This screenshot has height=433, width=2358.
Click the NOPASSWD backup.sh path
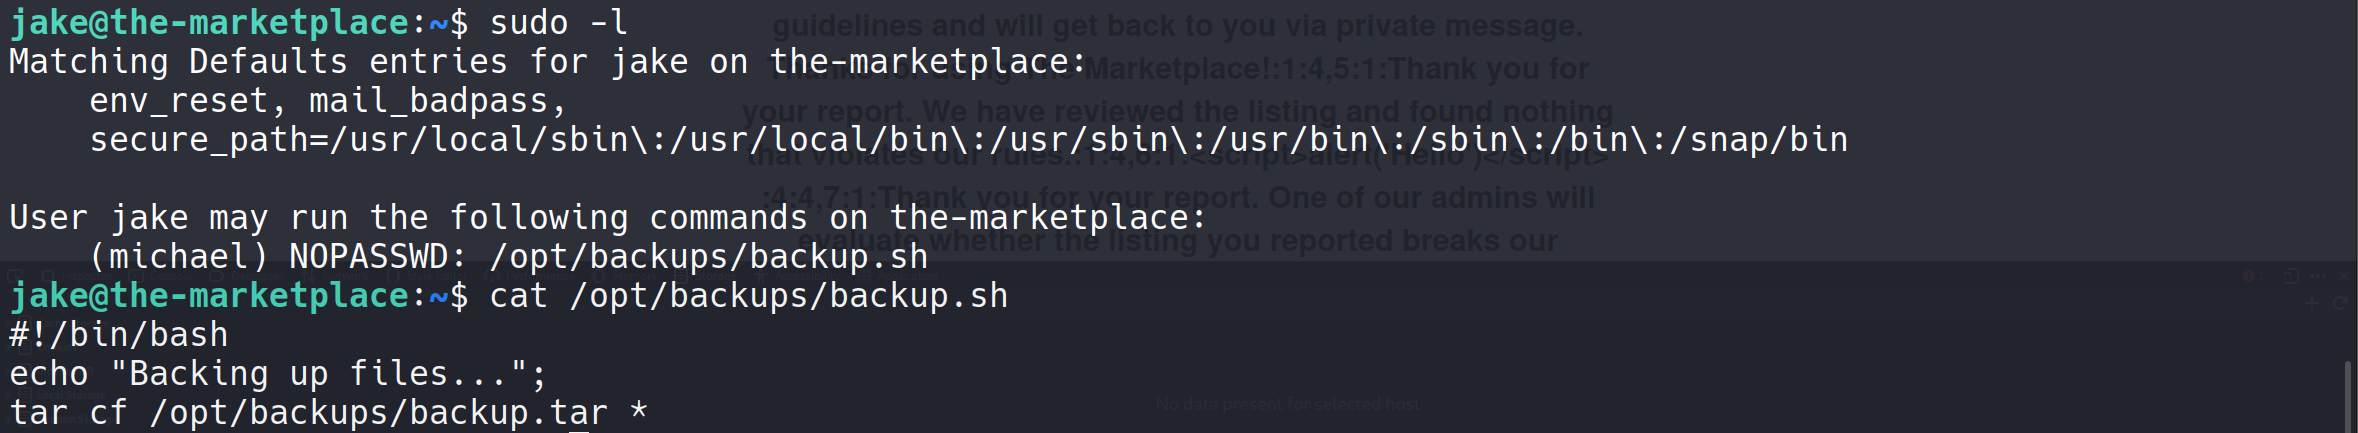(708, 257)
